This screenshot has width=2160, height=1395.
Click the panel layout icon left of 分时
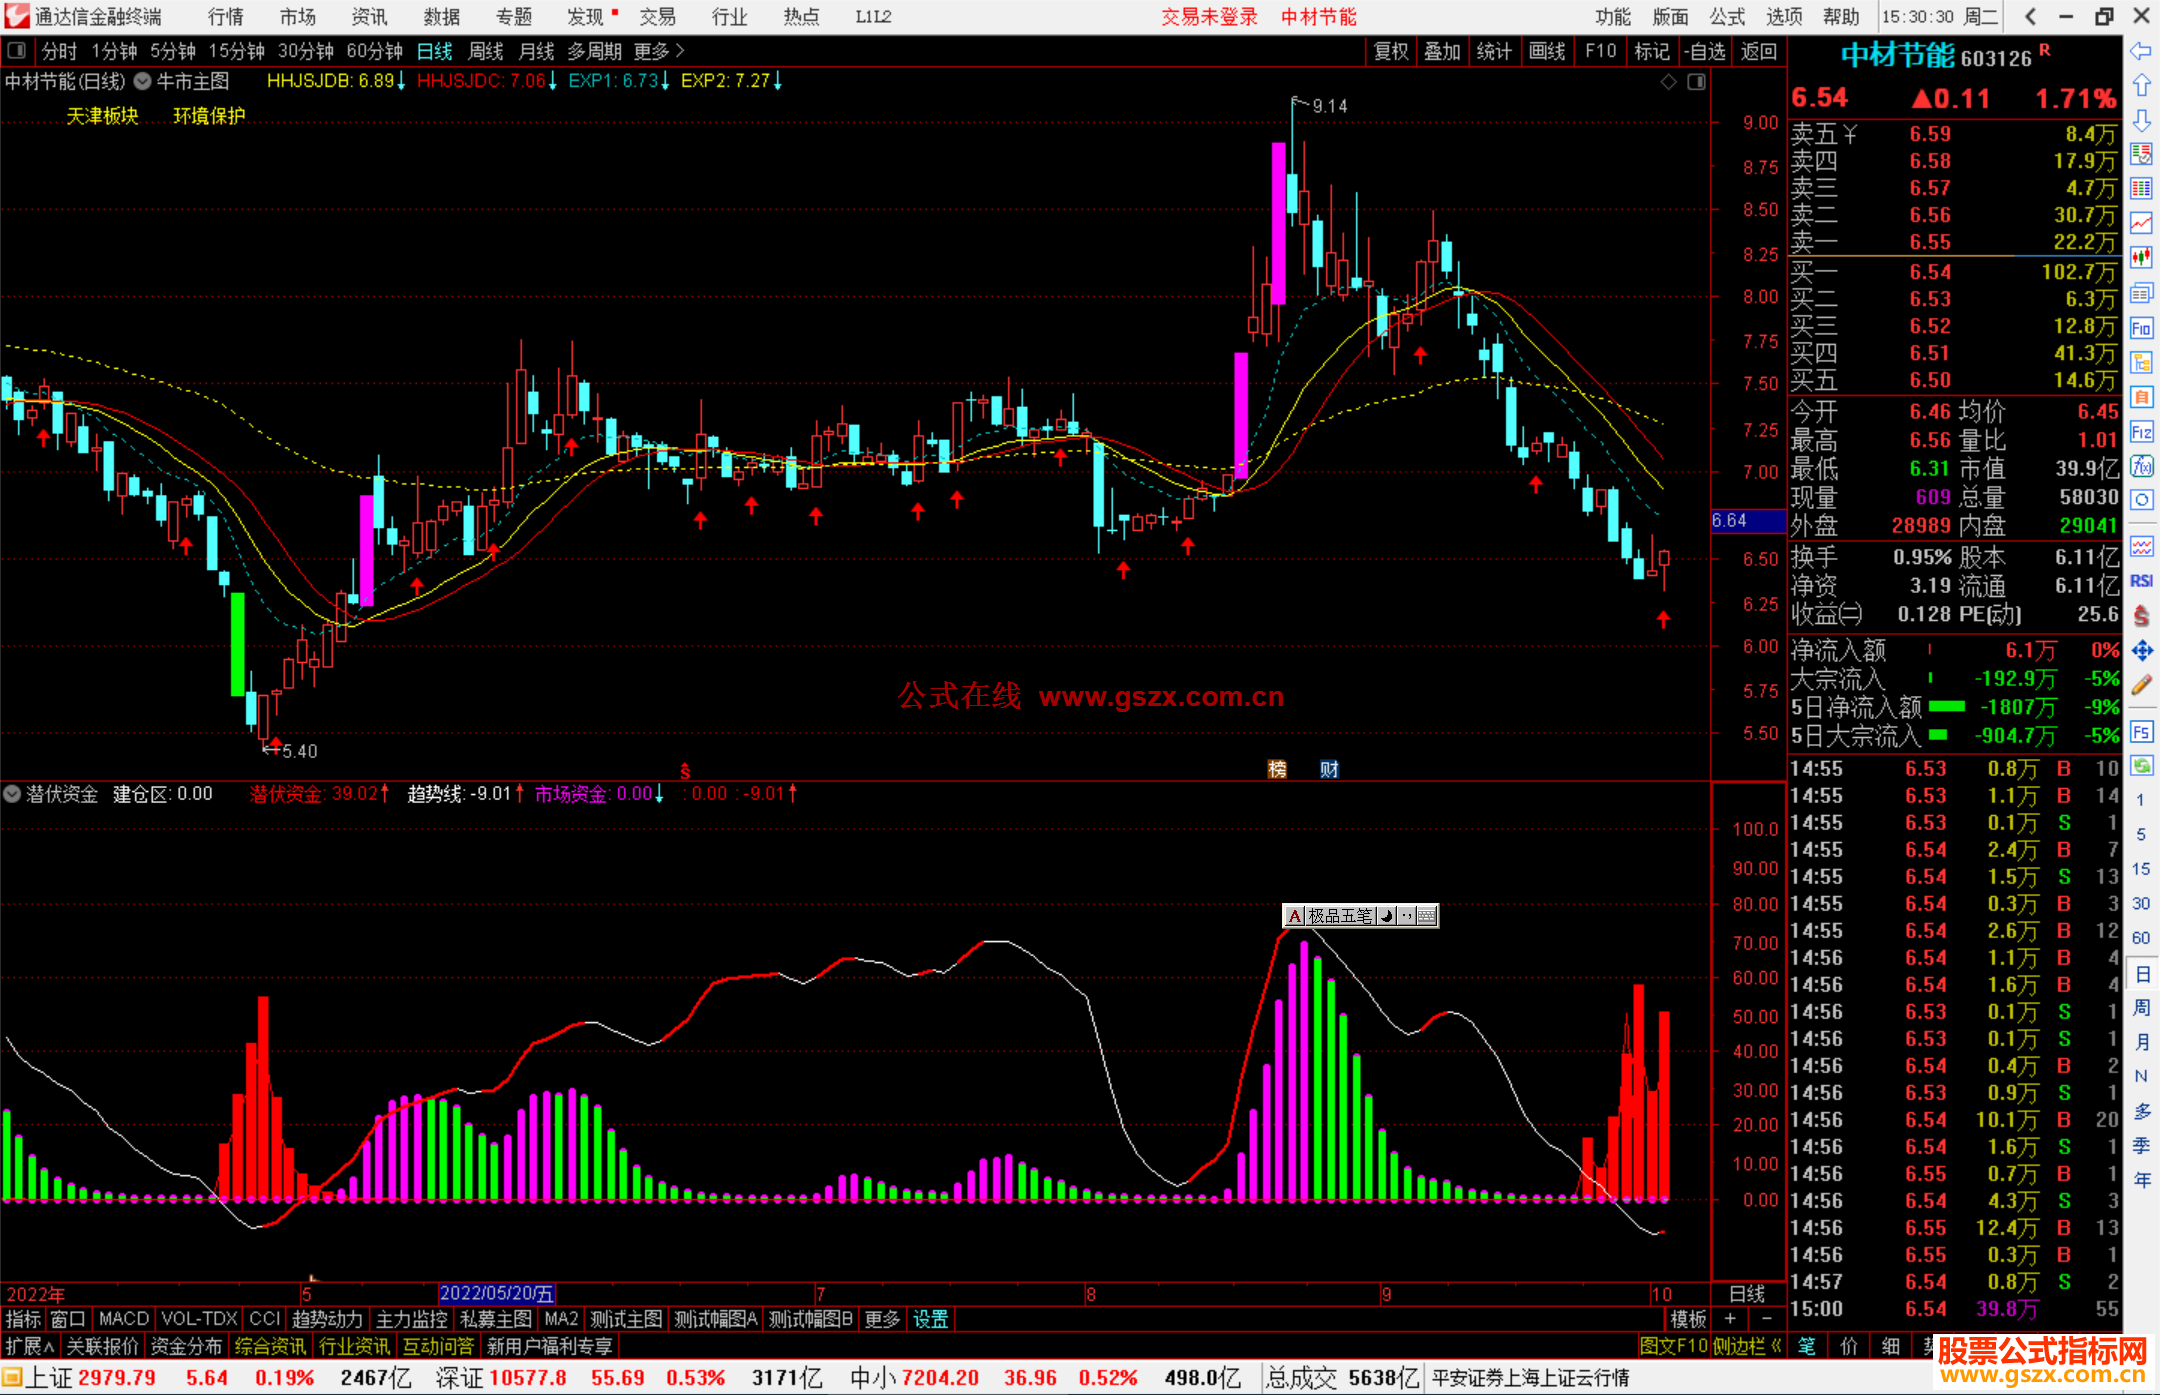(17, 51)
